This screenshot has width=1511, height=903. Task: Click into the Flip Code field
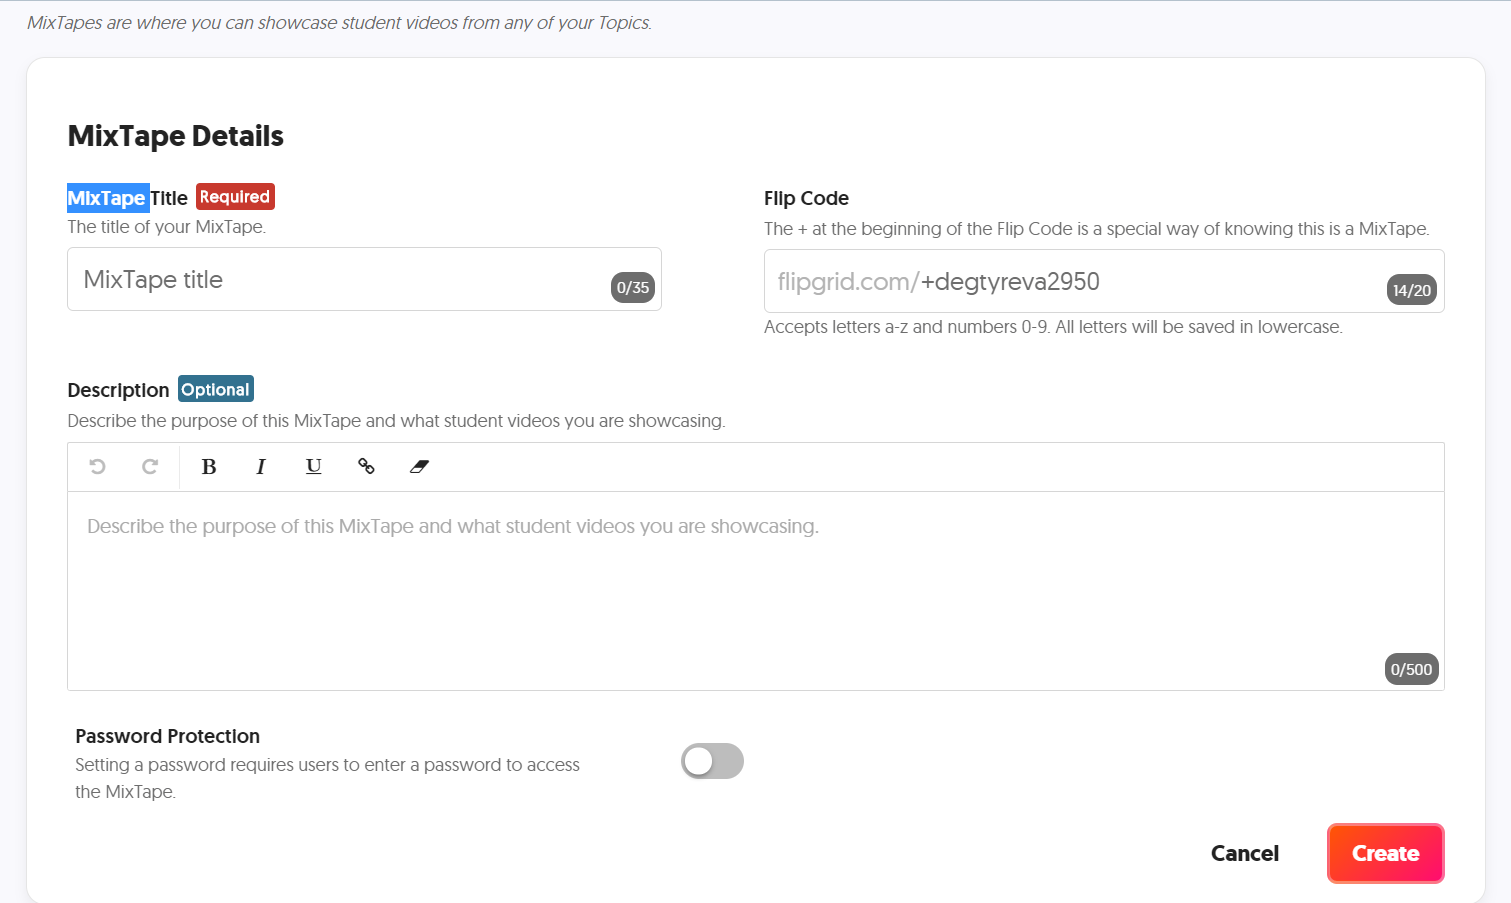pos(1104,281)
